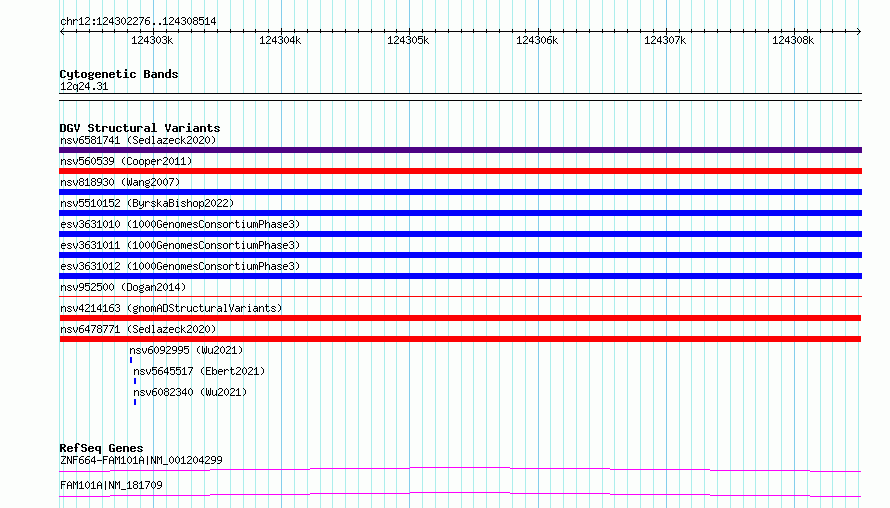The image size is (890, 508).
Task: Select nsv6082340 (Wu2021) label
Action: [190, 392]
